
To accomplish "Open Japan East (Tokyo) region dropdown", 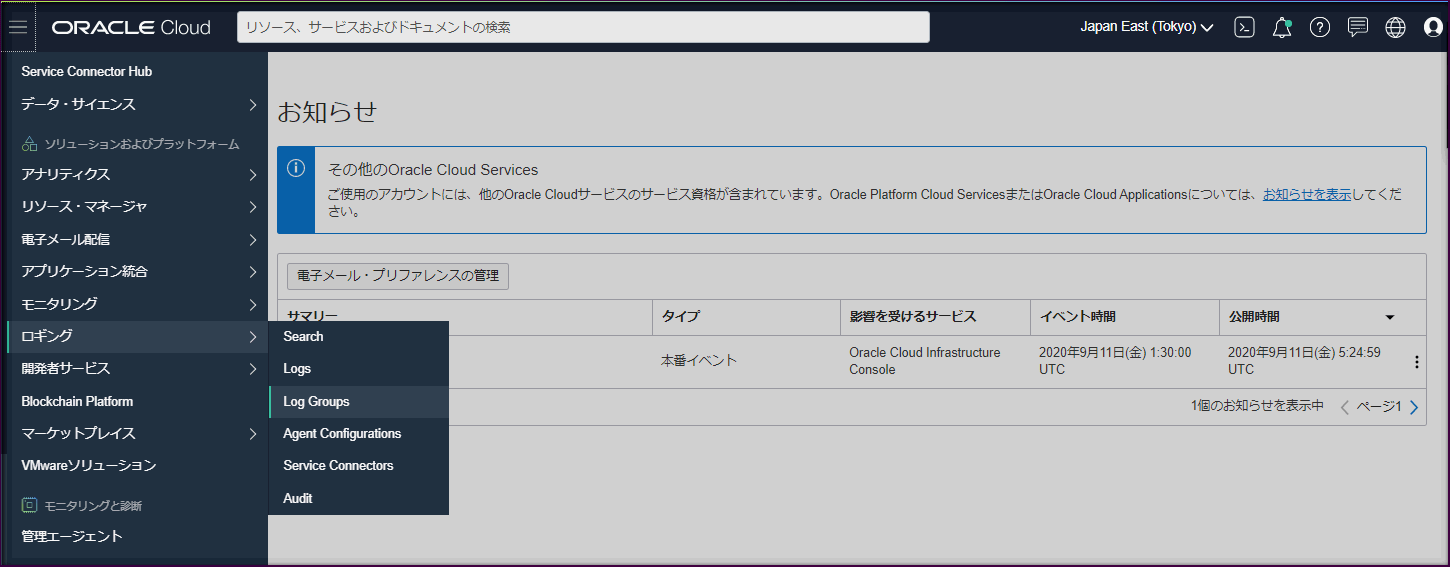I will coord(1147,27).
